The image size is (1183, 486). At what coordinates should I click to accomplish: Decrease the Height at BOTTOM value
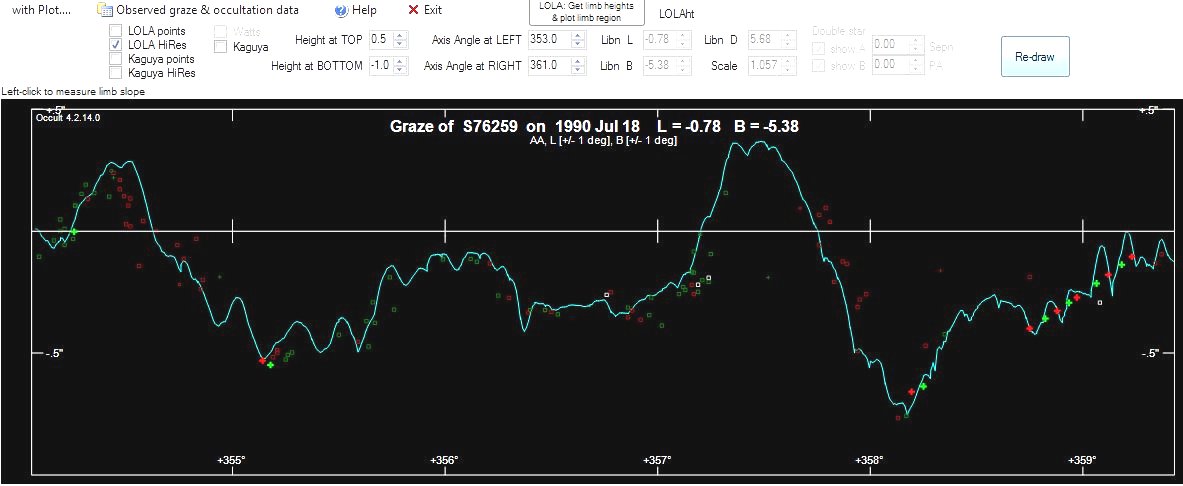(400, 70)
